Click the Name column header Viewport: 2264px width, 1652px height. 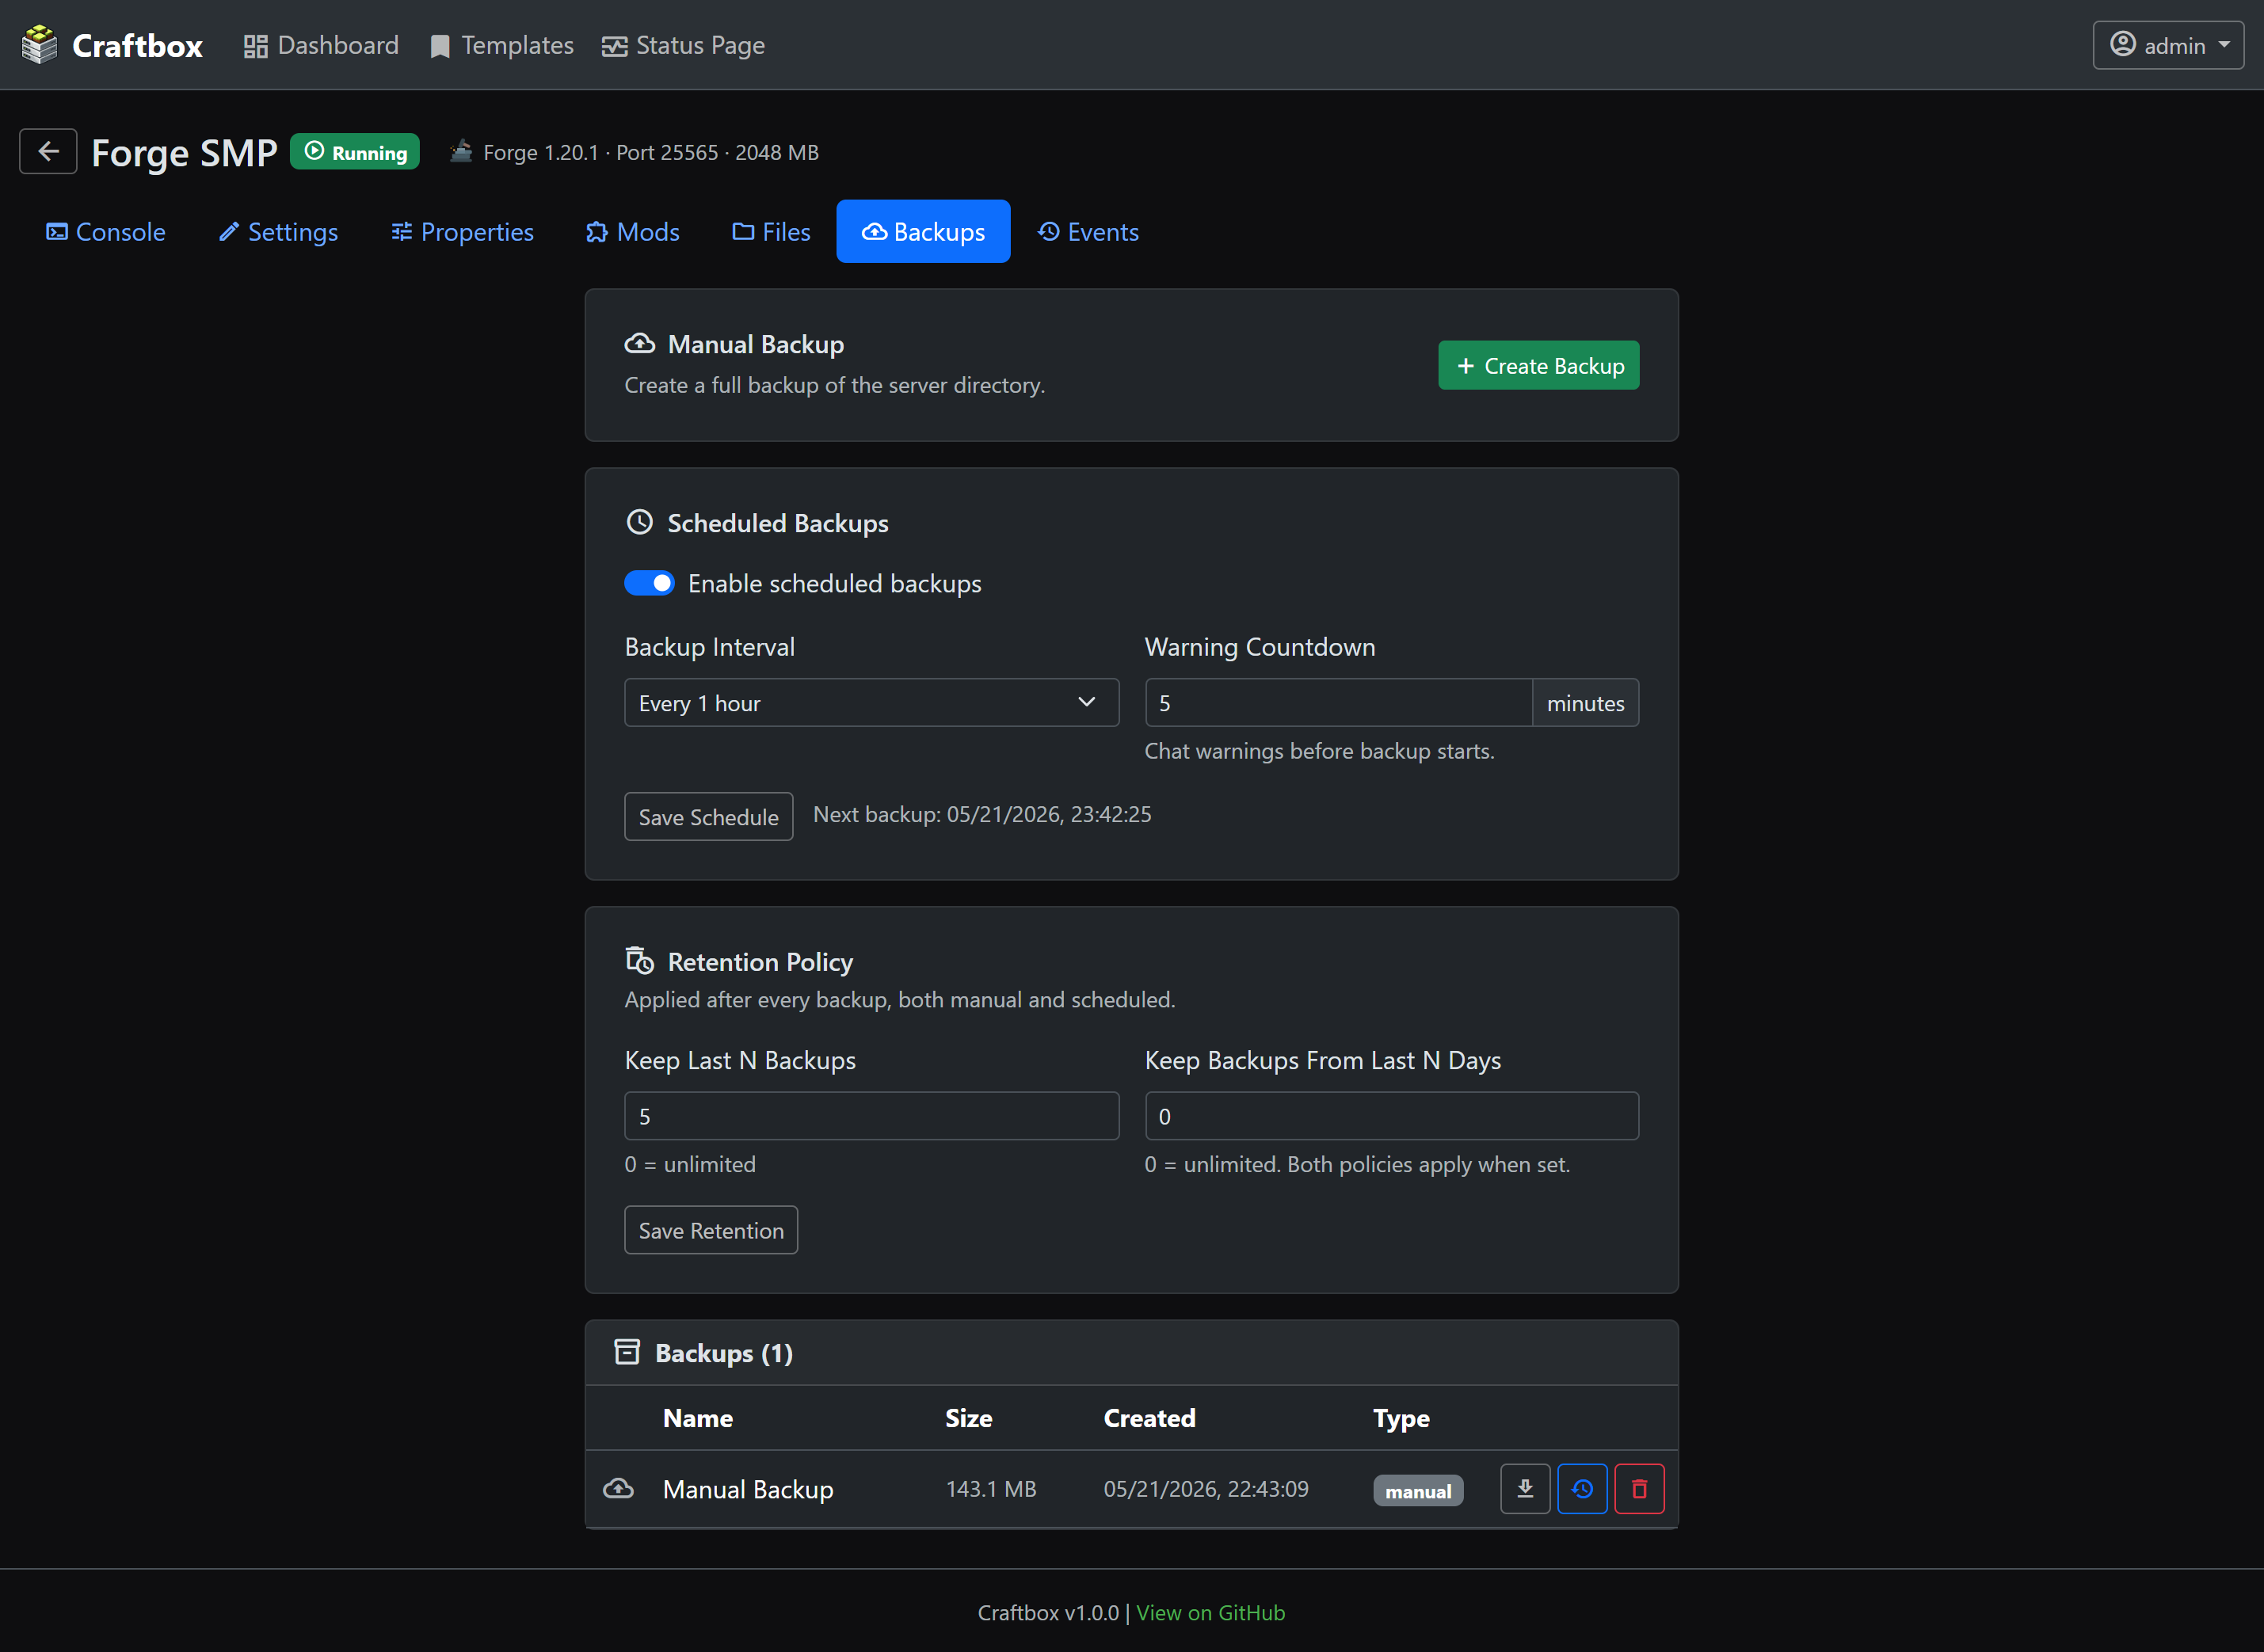pos(698,1418)
